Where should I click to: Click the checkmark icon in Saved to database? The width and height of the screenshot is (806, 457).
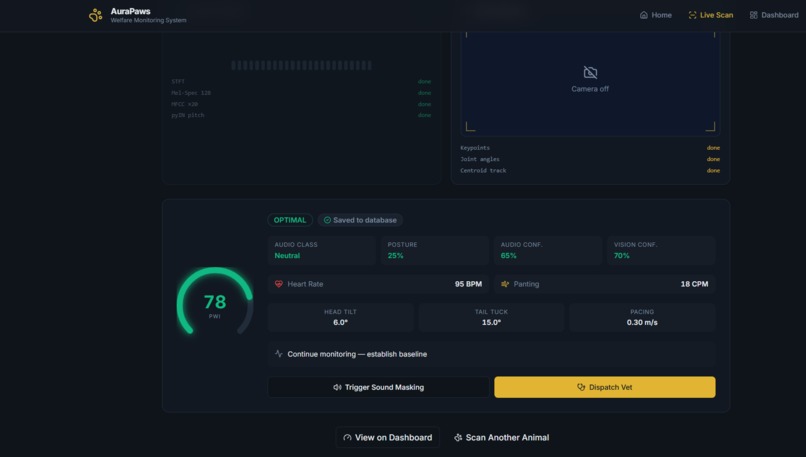[327, 220]
